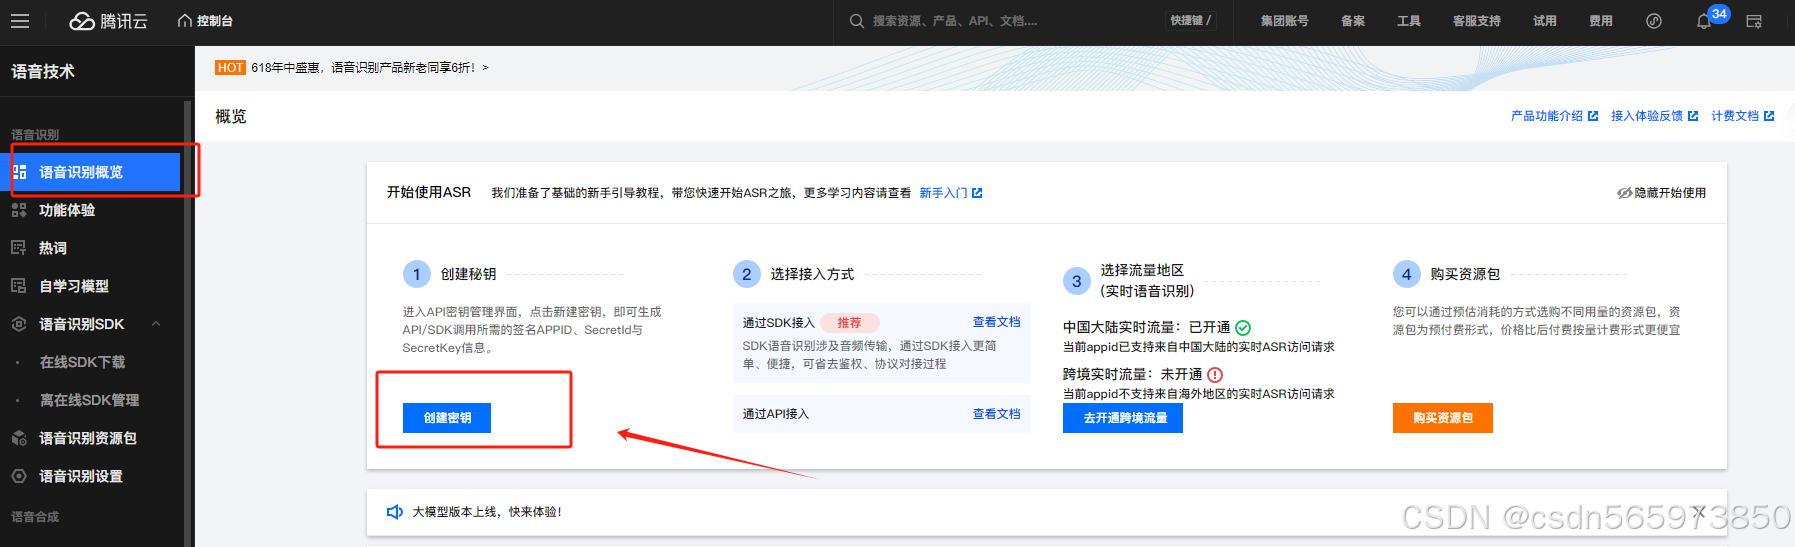Click the 去开通跨境流量 button
Viewport: 1795px width, 547px height.
(1123, 418)
